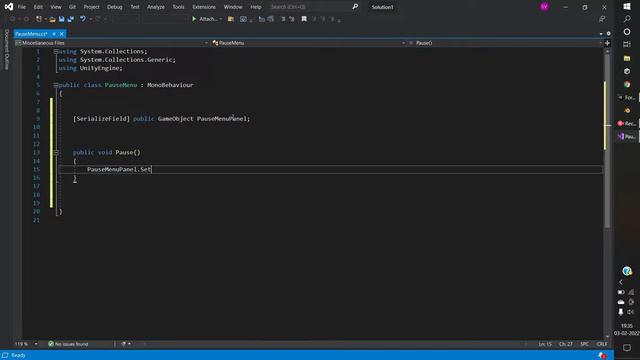Screen dimensions: 640x360
Task: Click the No issues found indicator
Action: point(68,344)
